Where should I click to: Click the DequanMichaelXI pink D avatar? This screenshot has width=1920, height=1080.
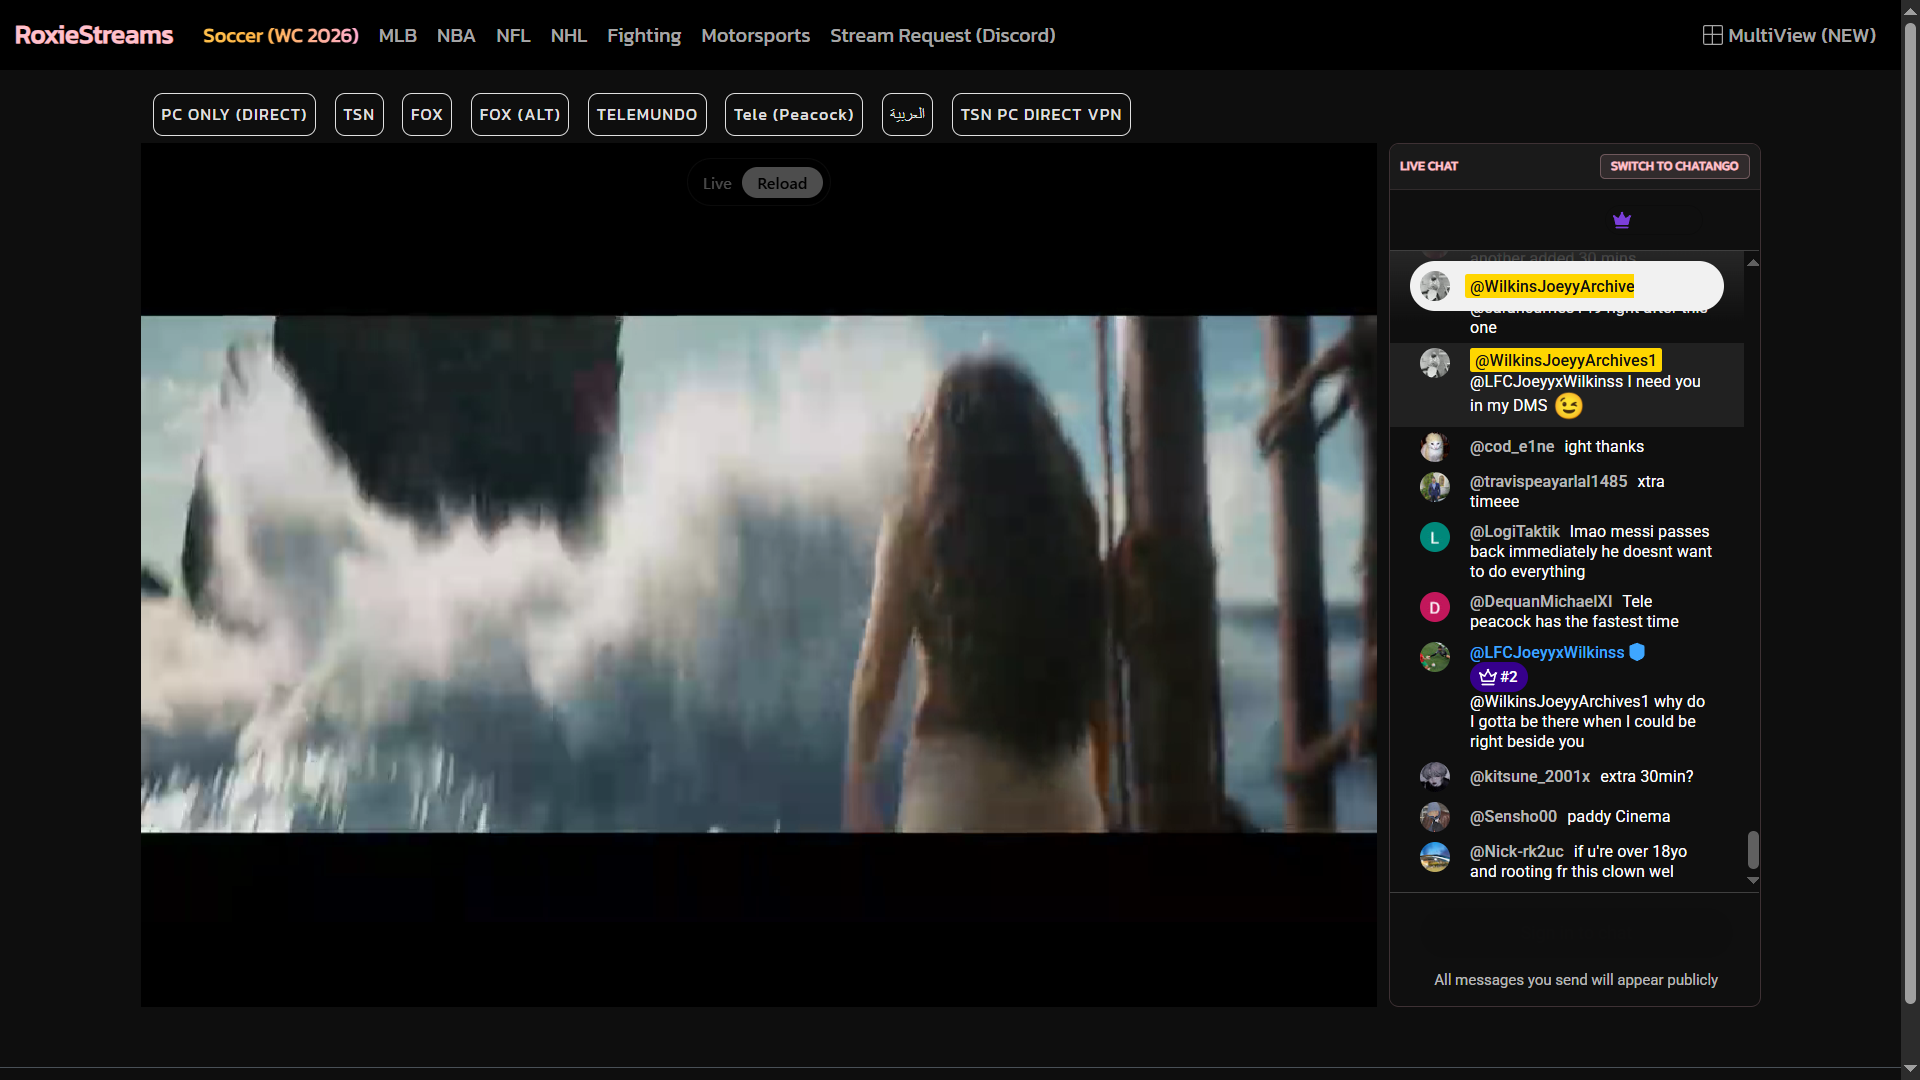click(1434, 607)
